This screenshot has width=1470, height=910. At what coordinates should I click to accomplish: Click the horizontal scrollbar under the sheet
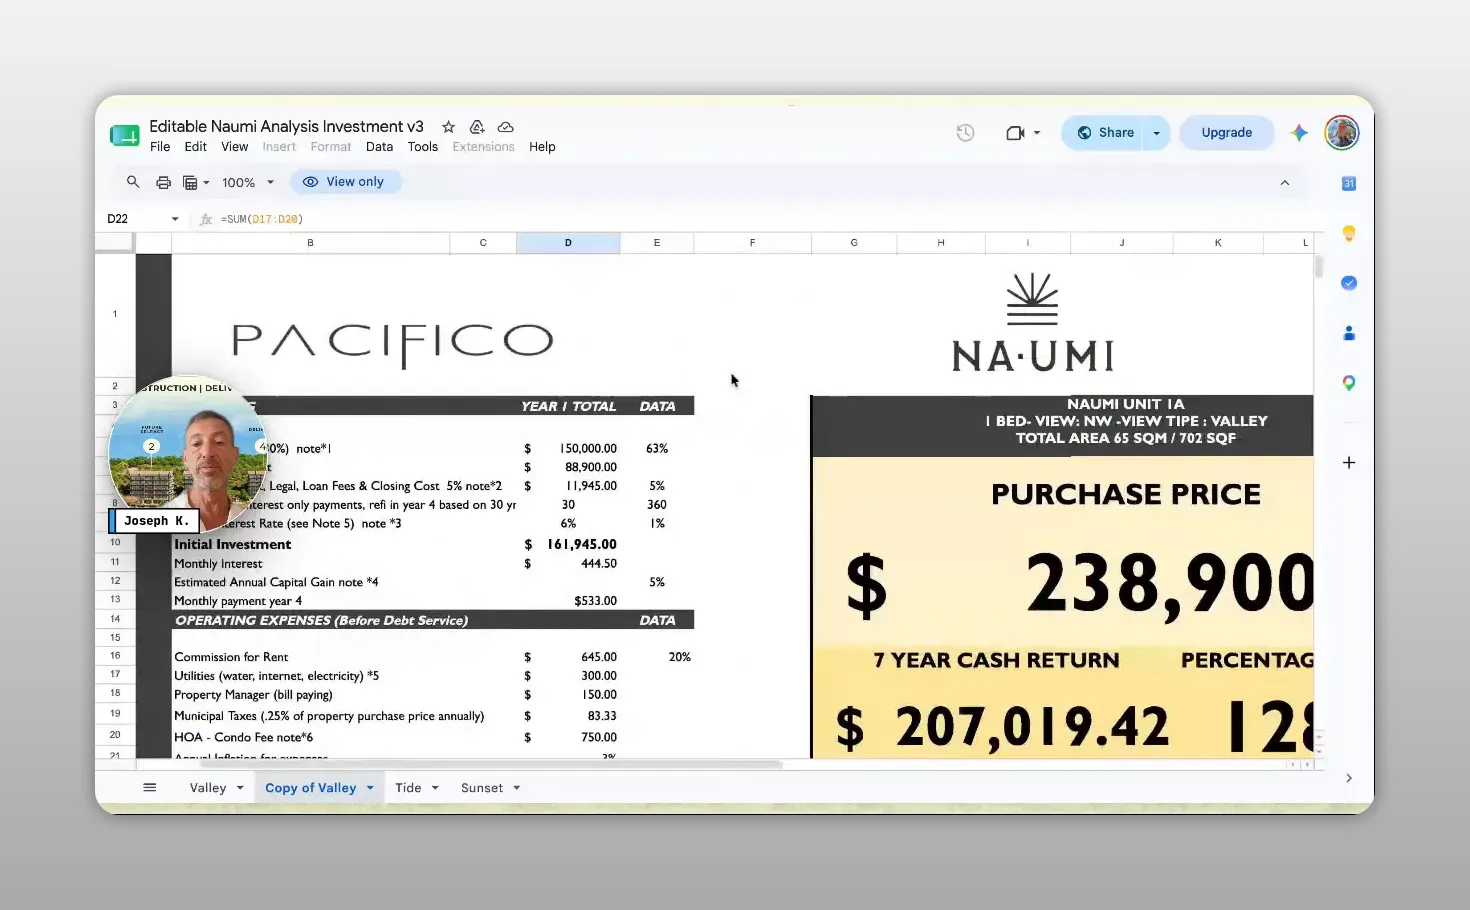[490, 764]
